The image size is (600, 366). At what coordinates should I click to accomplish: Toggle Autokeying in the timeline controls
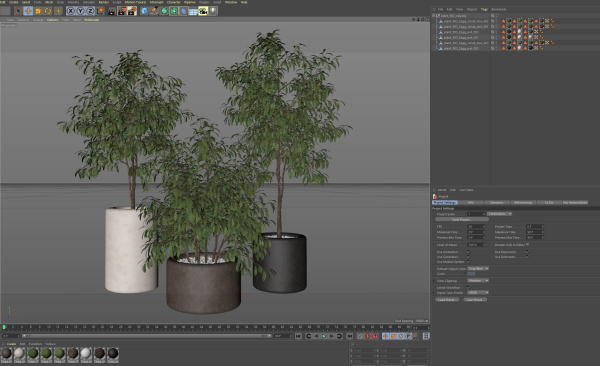375,336
